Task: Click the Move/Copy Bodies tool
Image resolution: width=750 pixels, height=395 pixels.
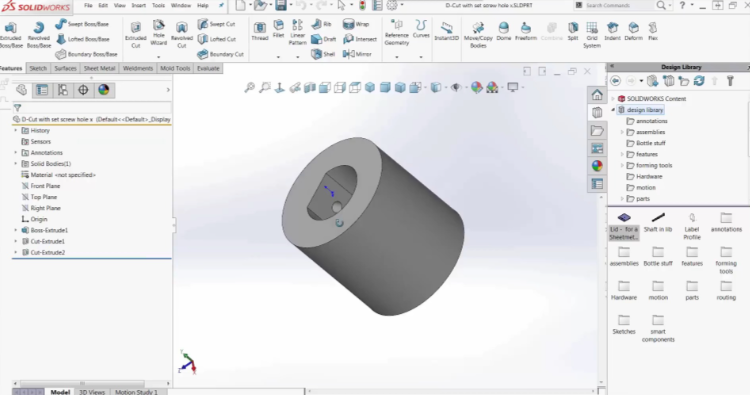Action: pos(478,34)
